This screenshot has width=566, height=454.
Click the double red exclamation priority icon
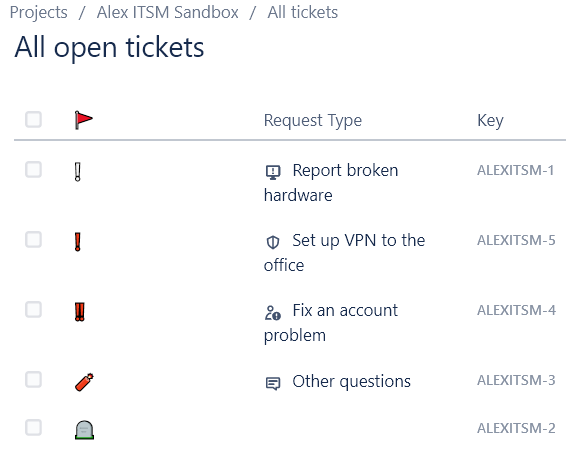point(80,312)
